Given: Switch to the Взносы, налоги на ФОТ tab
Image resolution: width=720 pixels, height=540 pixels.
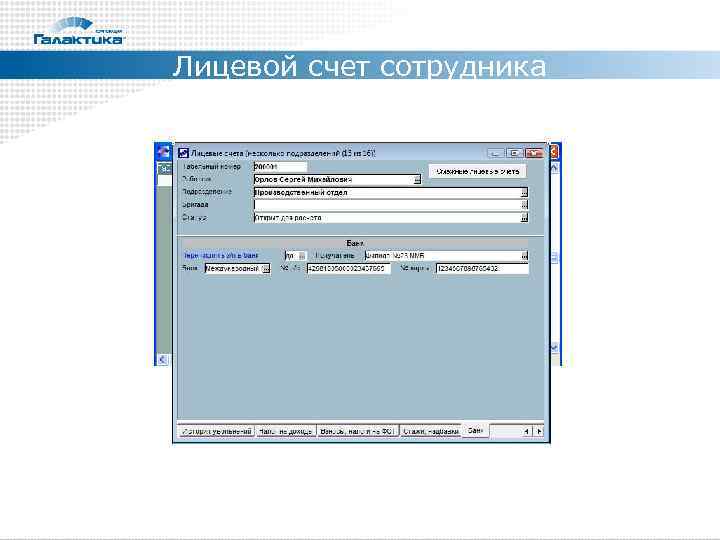Looking at the screenshot, I should point(357,431).
